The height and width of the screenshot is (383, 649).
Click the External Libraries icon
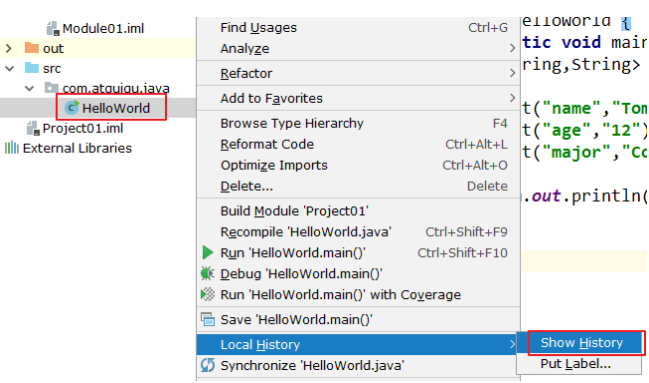(x=12, y=147)
